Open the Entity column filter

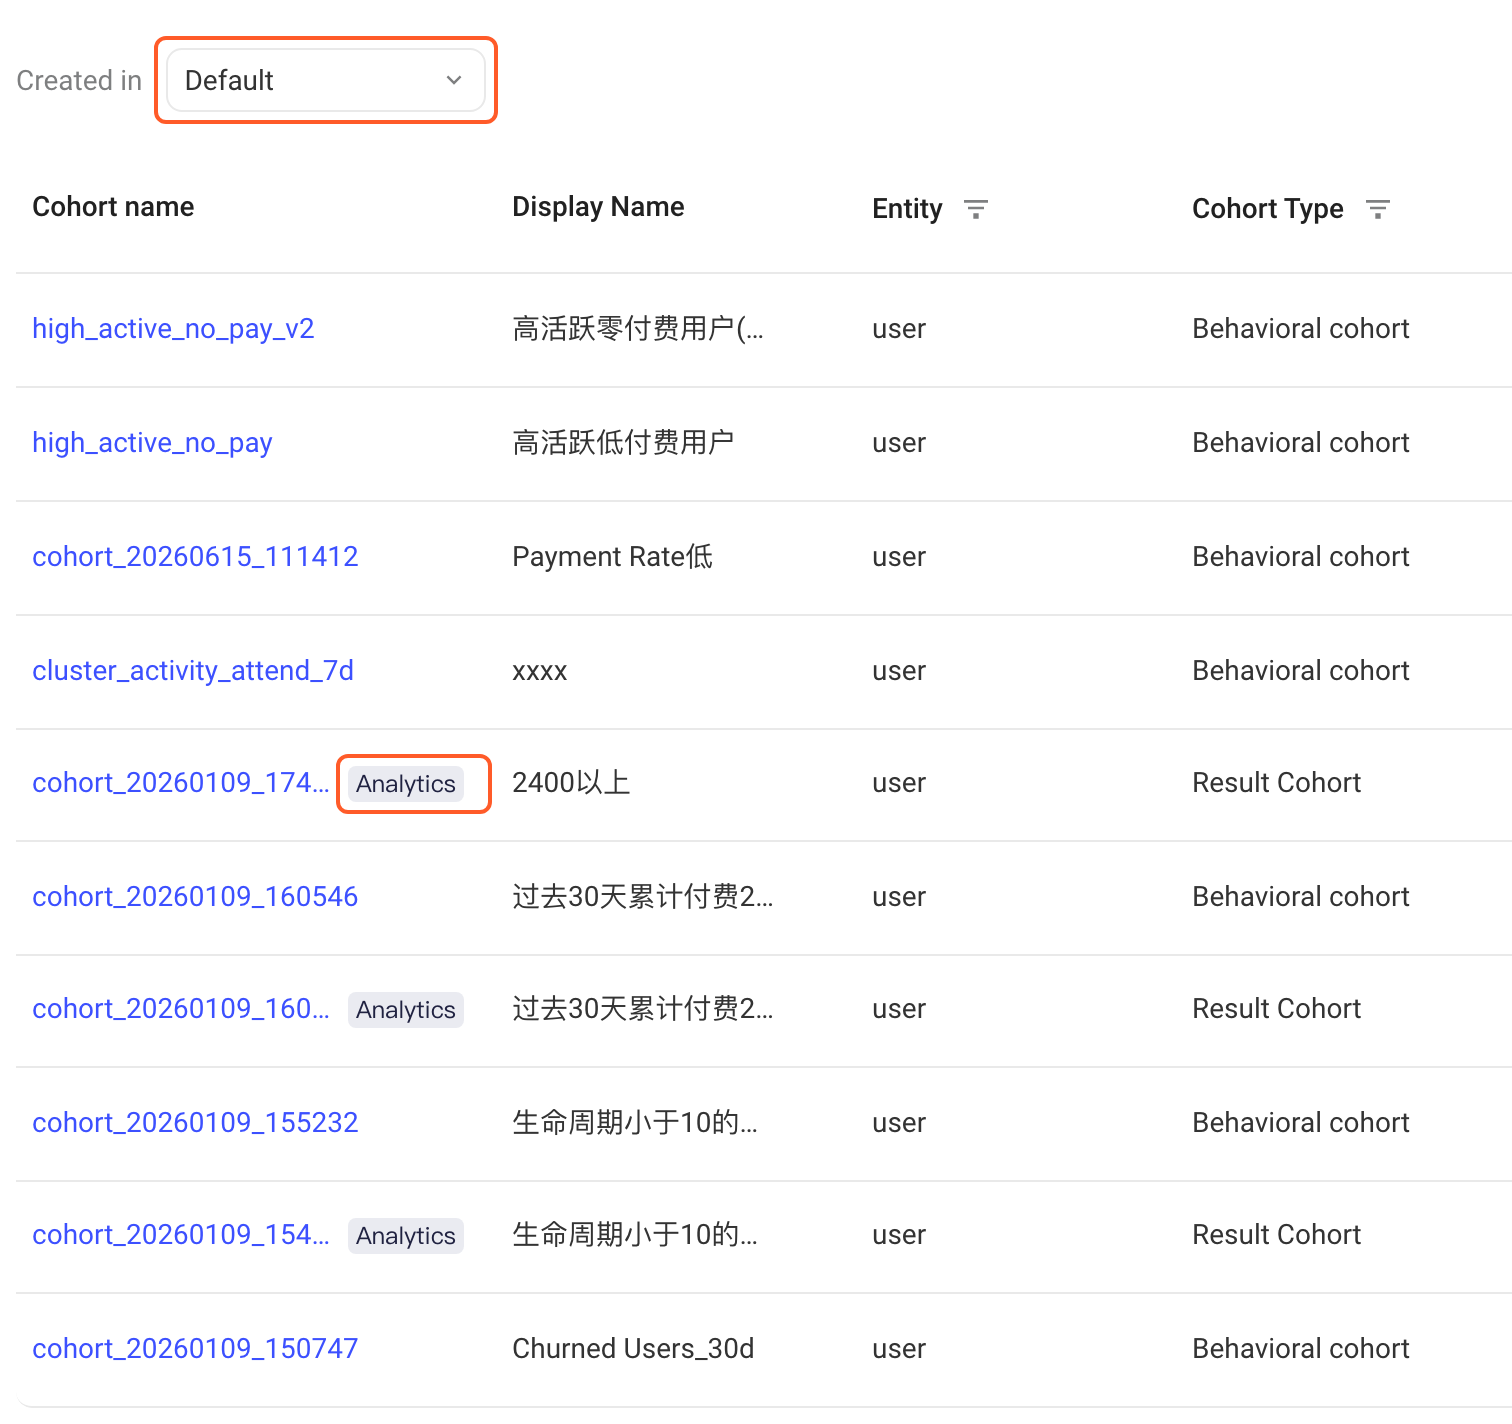tap(976, 209)
